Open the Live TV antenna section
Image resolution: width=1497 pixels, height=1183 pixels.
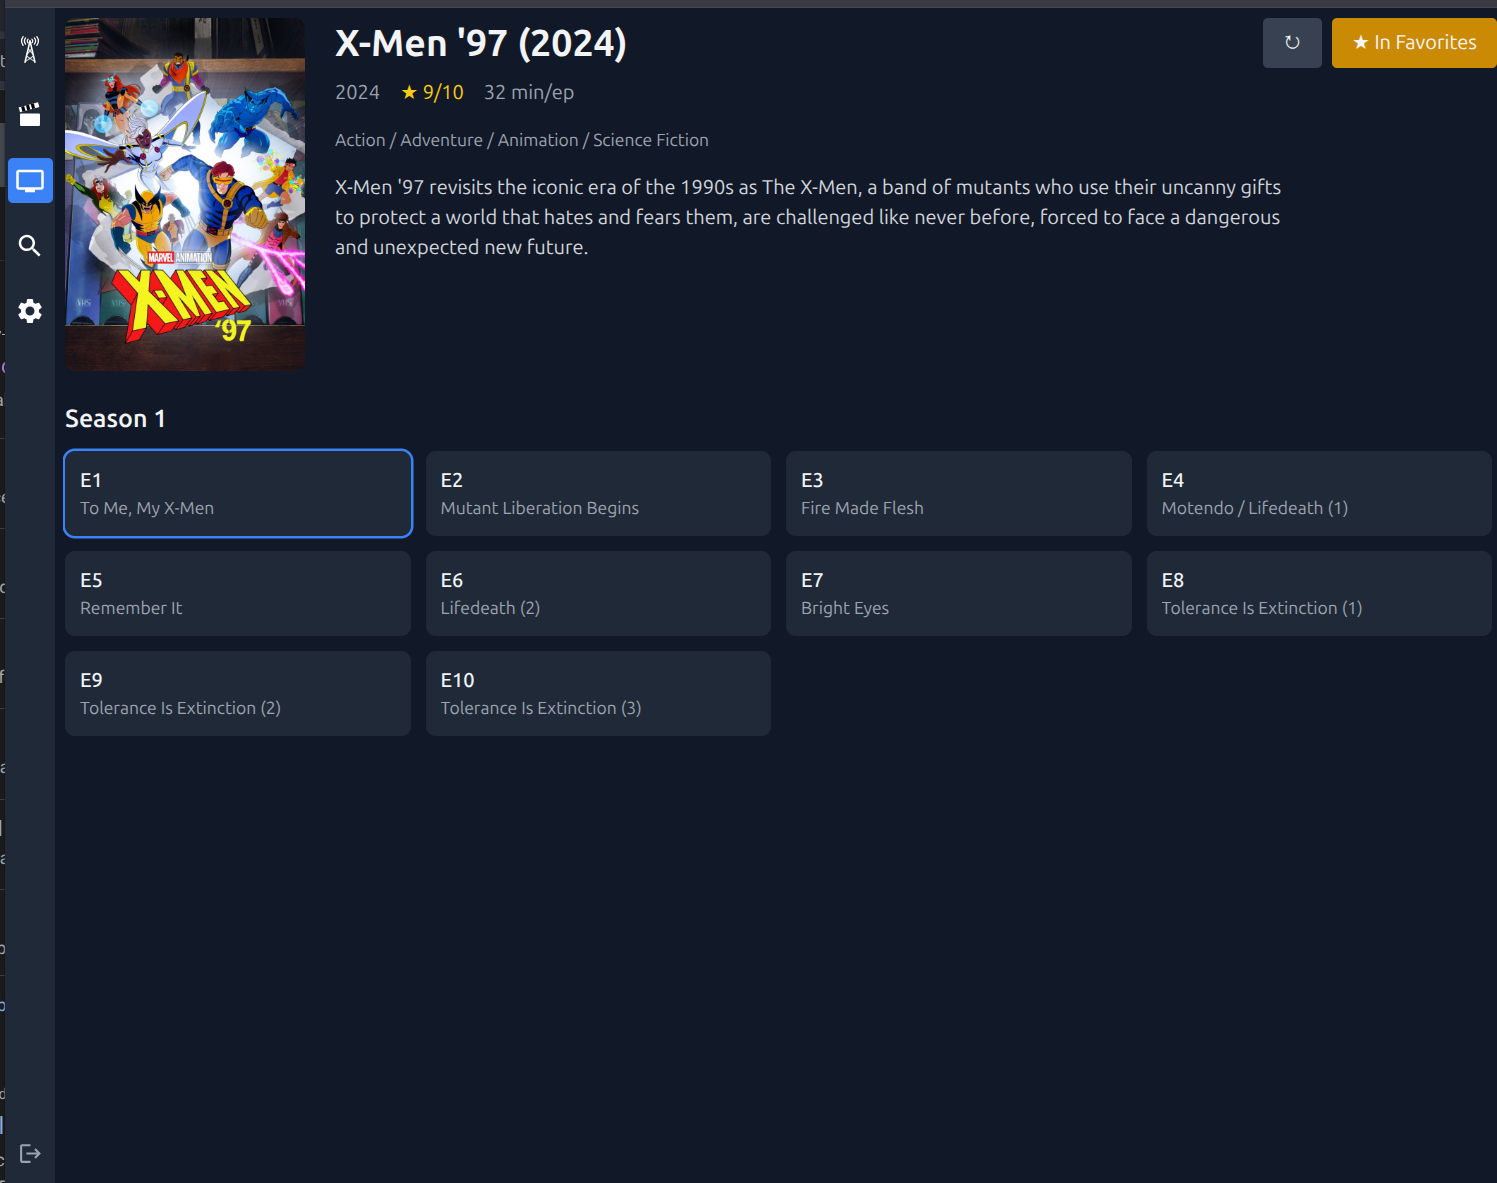point(30,50)
